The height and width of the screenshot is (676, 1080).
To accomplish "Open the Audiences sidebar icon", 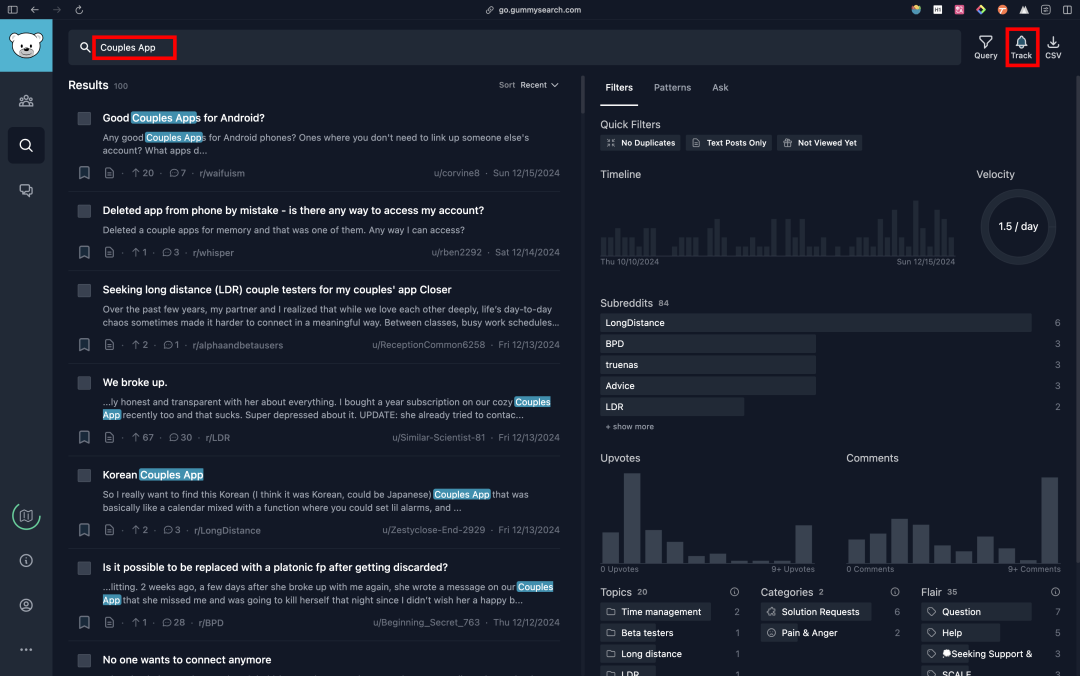I will pyautogui.click(x=26, y=101).
